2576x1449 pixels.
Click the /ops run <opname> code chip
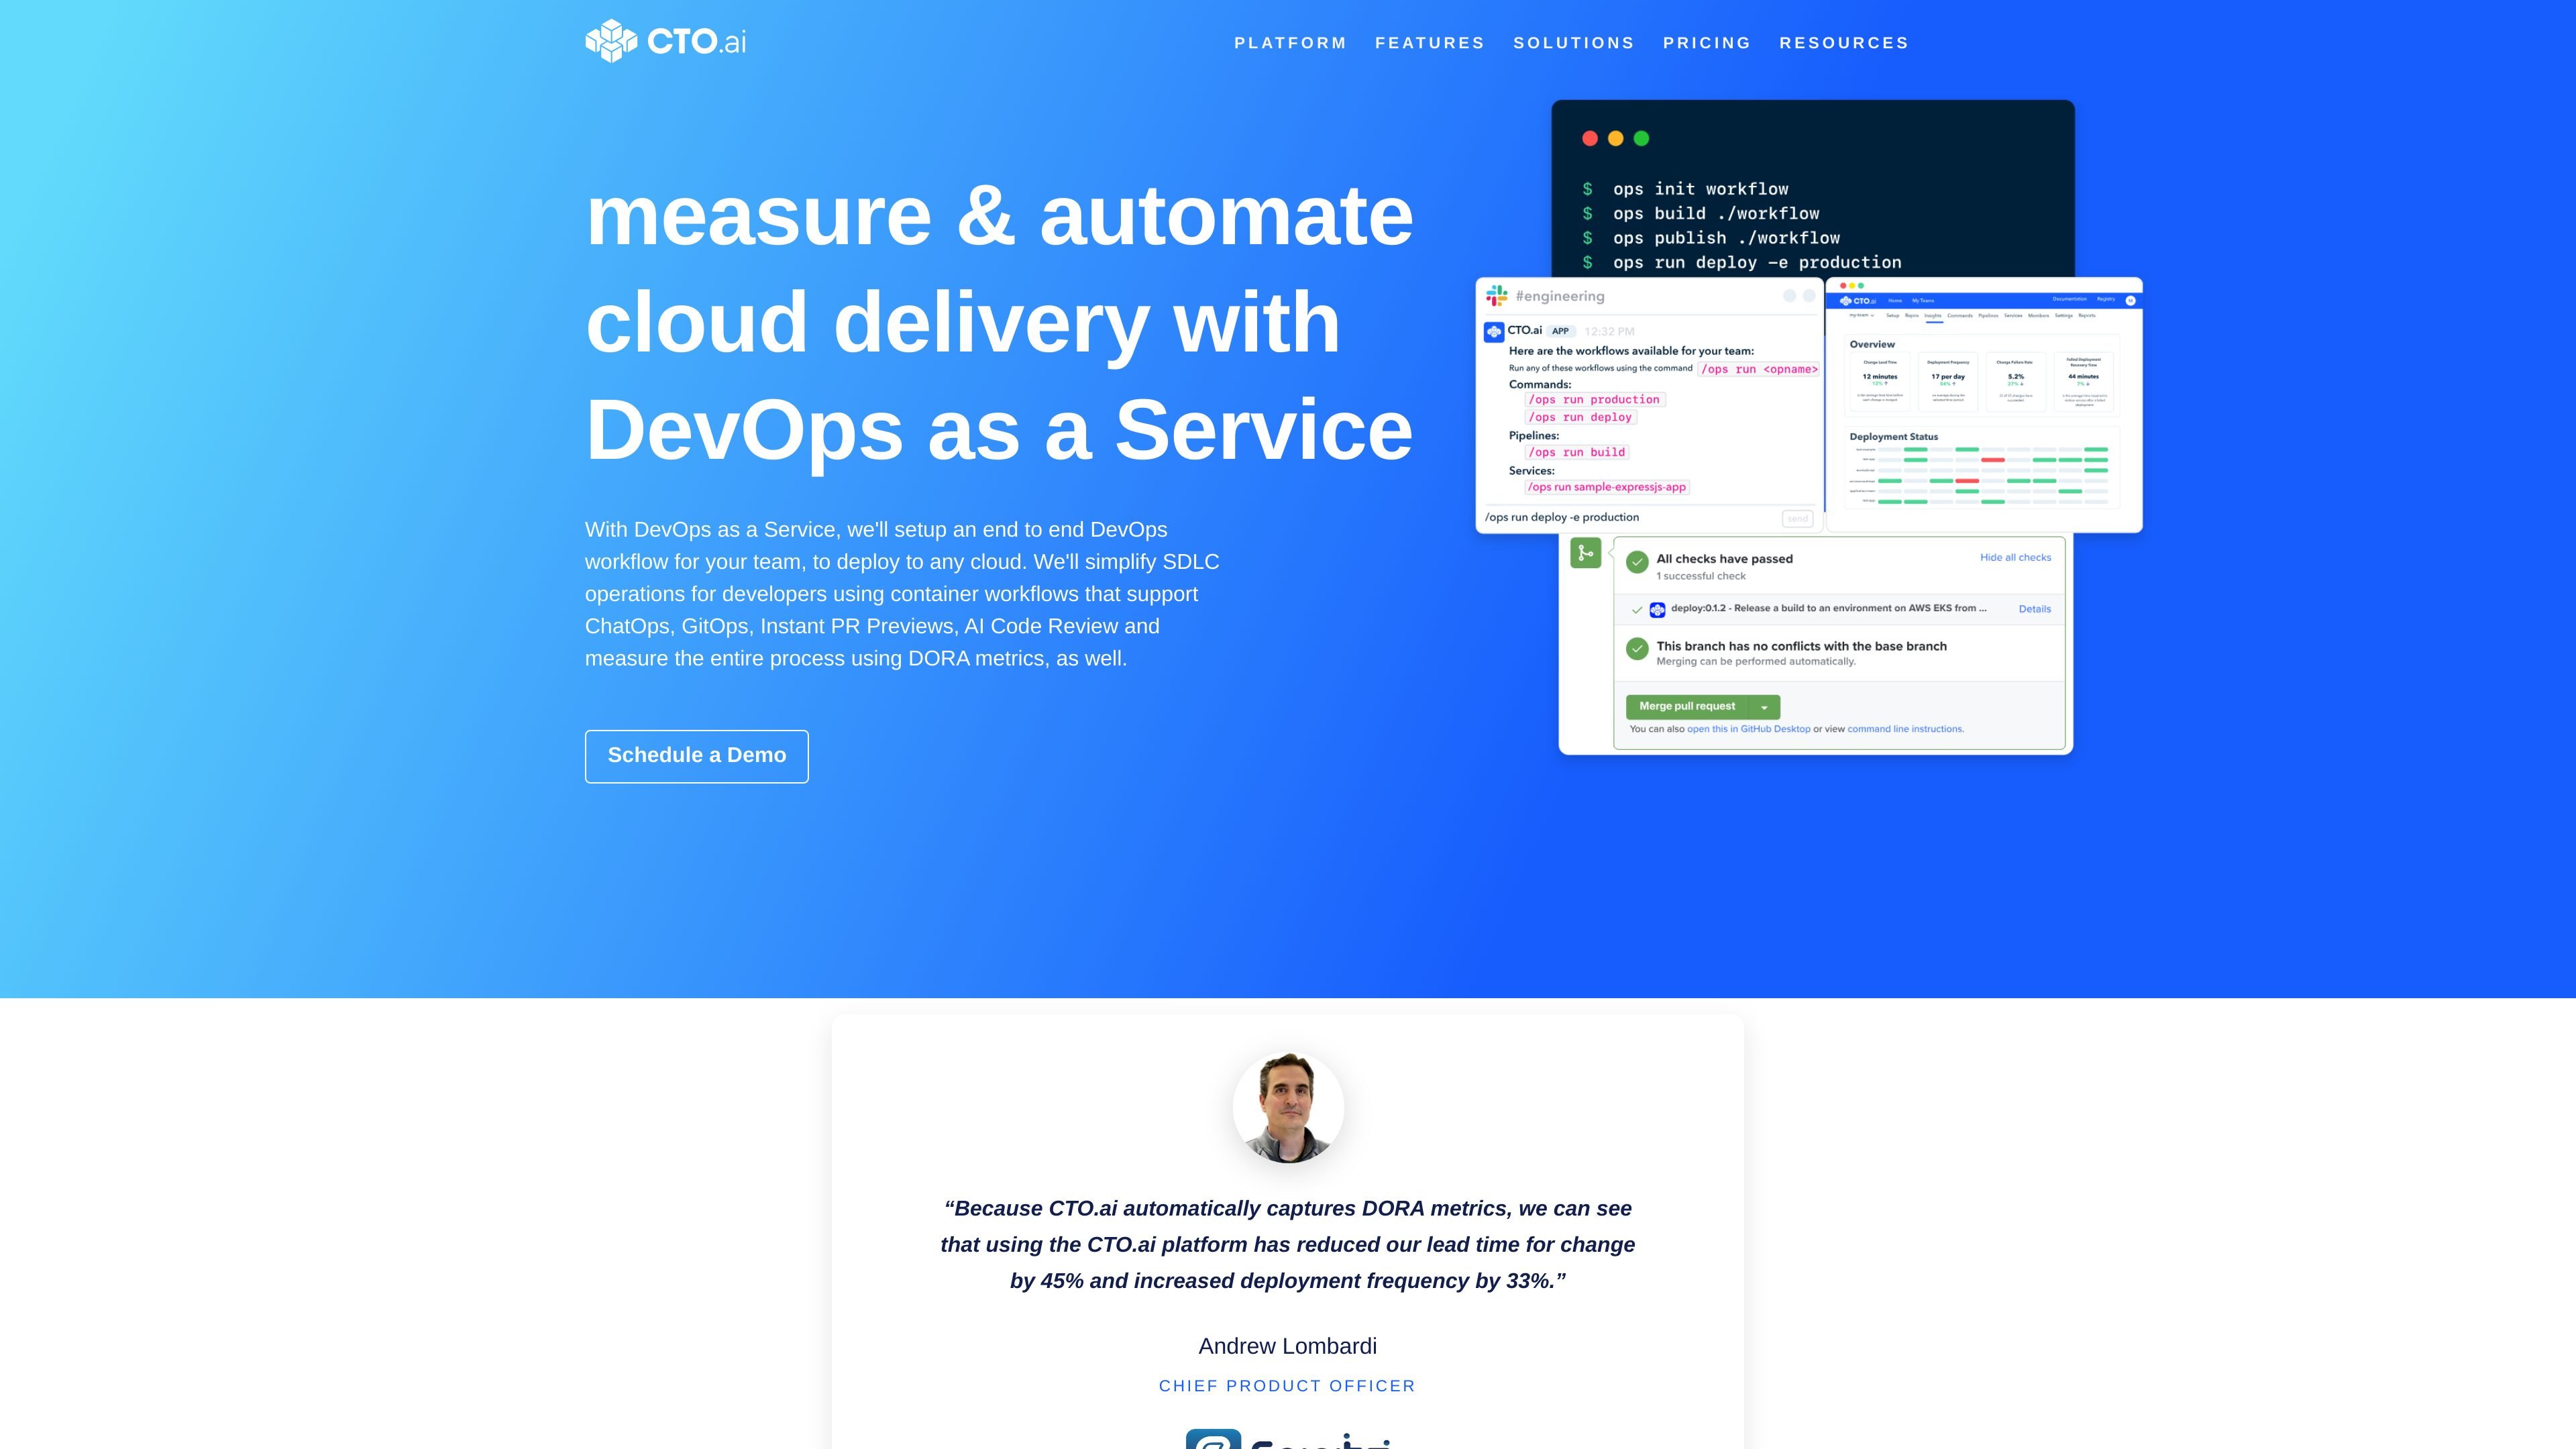pyautogui.click(x=1759, y=369)
